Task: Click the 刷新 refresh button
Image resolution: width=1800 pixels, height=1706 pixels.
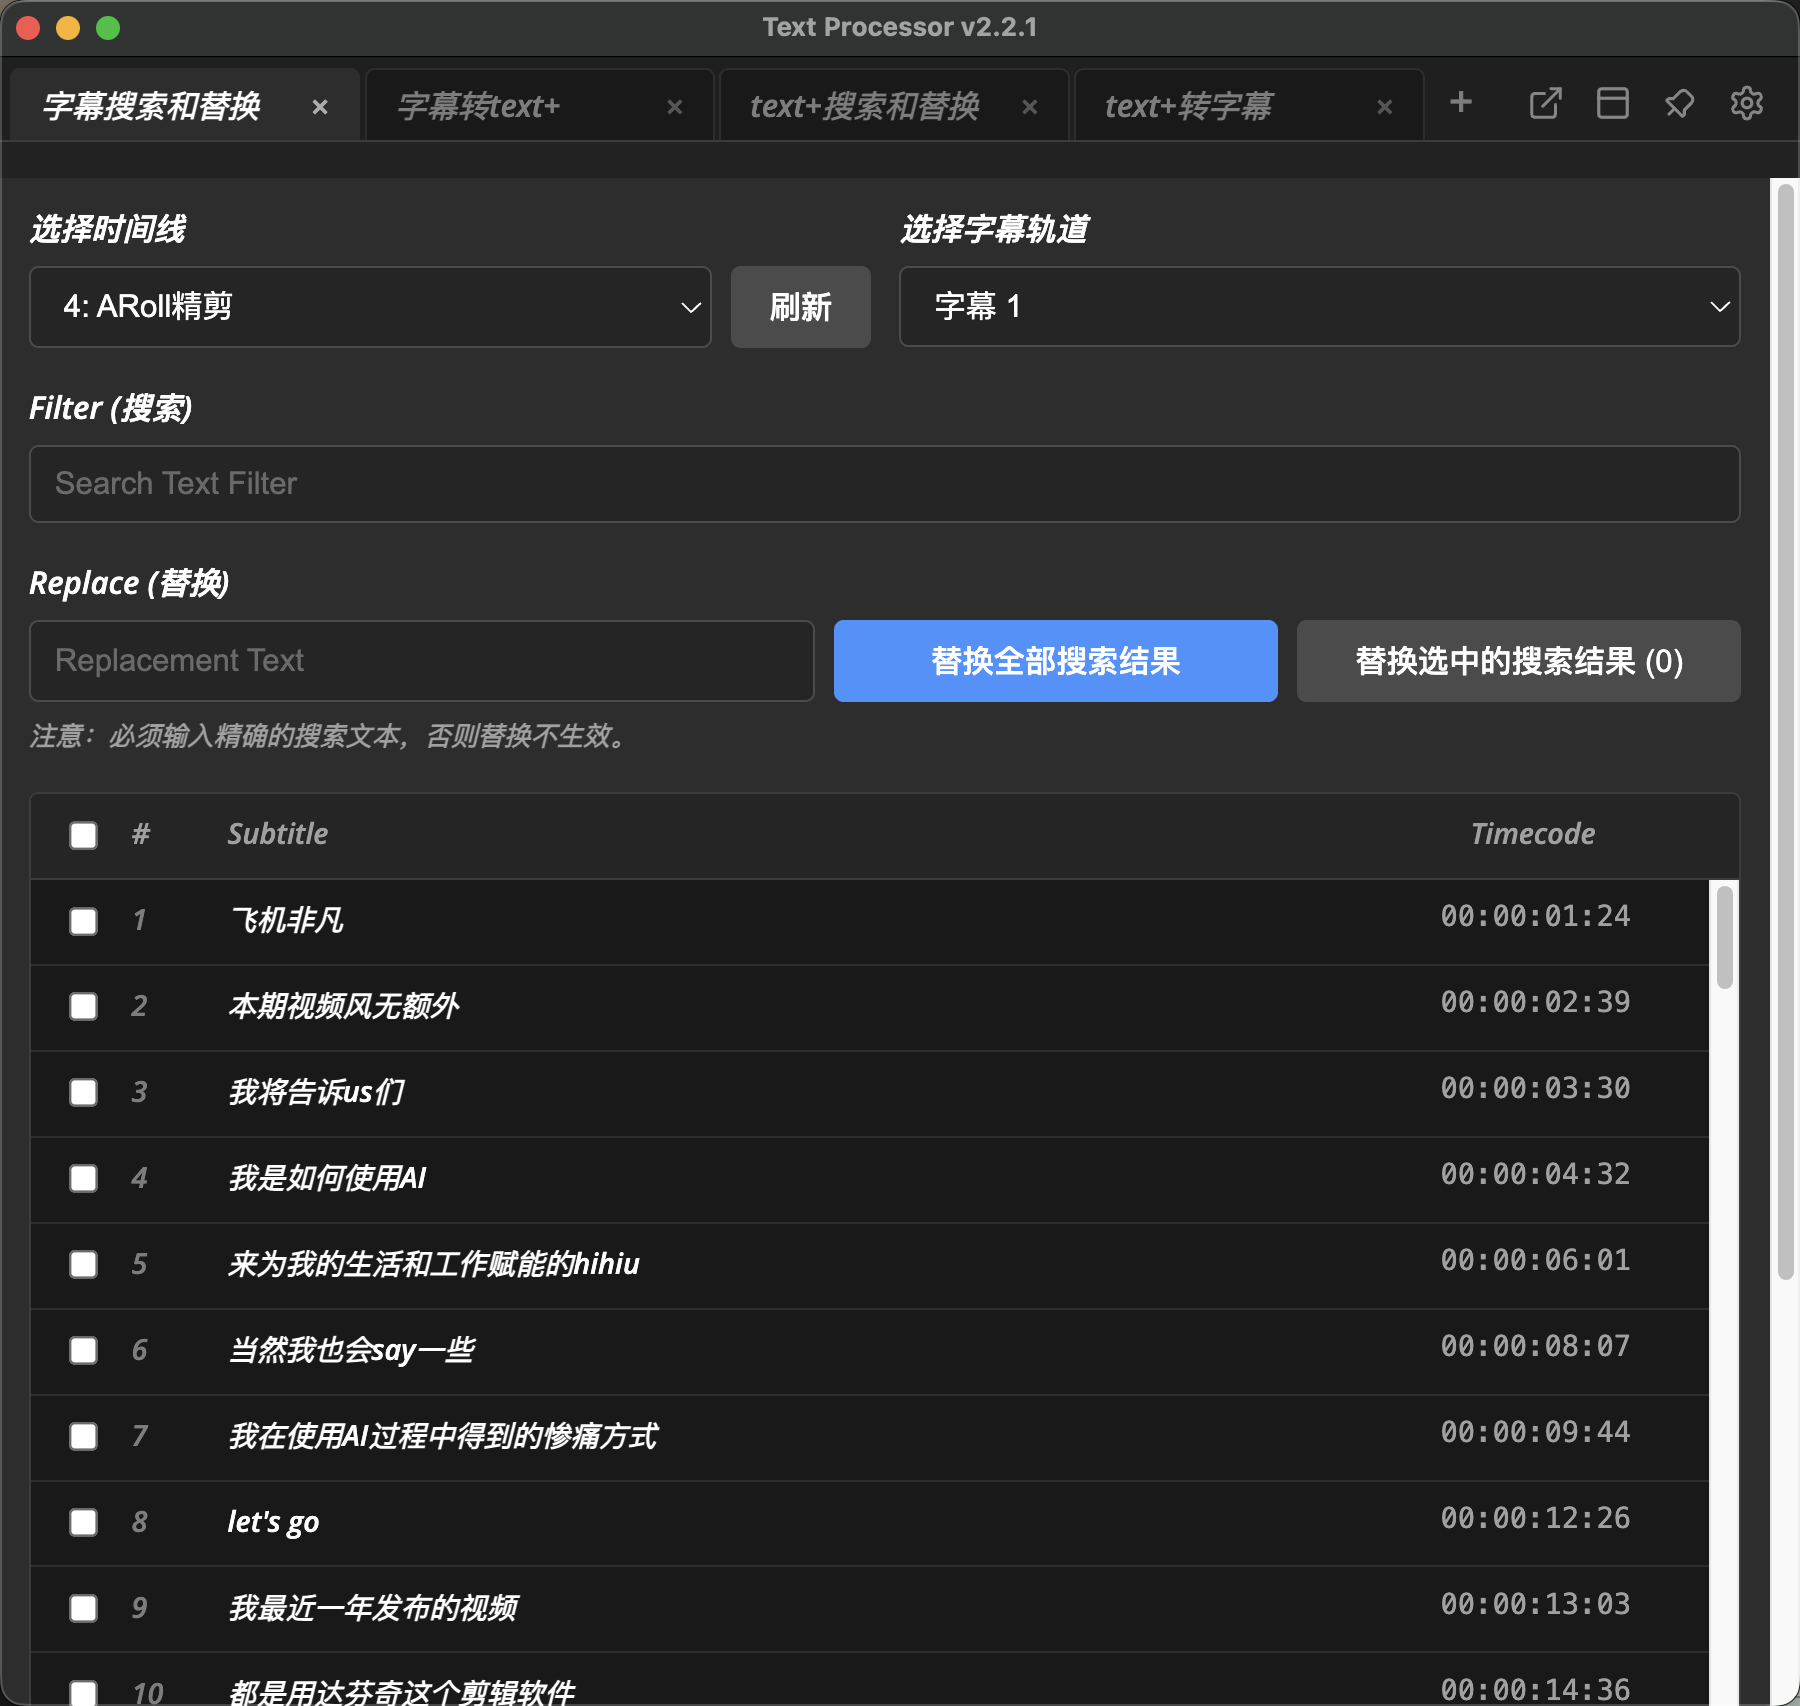Action: point(800,307)
